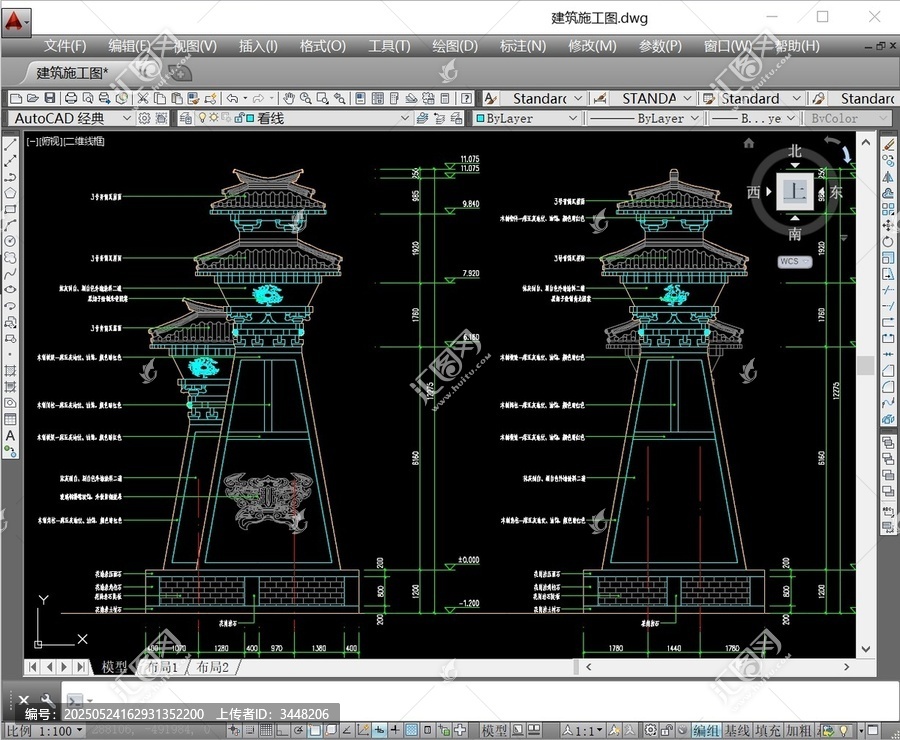Toggle grid display in status bar
The width and height of the screenshot is (900, 740).
click(x=266, y=730)
